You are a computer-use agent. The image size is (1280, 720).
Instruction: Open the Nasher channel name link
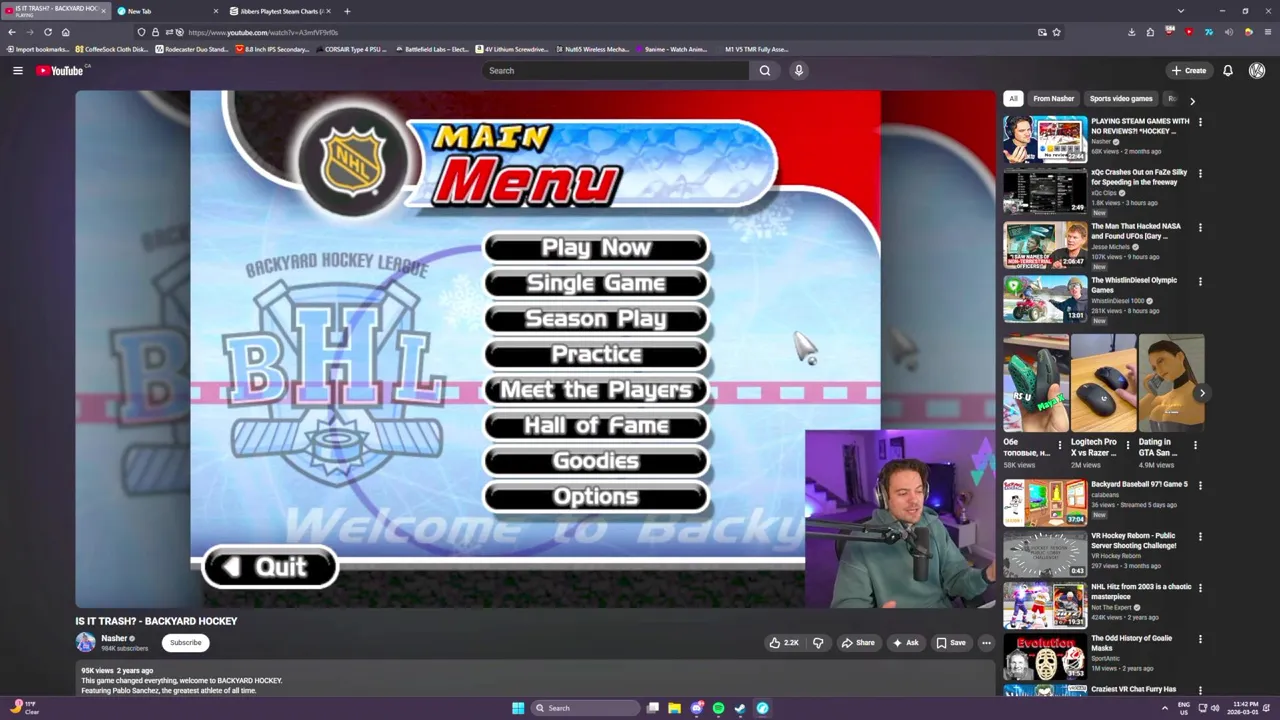click(x=114, y=638)
